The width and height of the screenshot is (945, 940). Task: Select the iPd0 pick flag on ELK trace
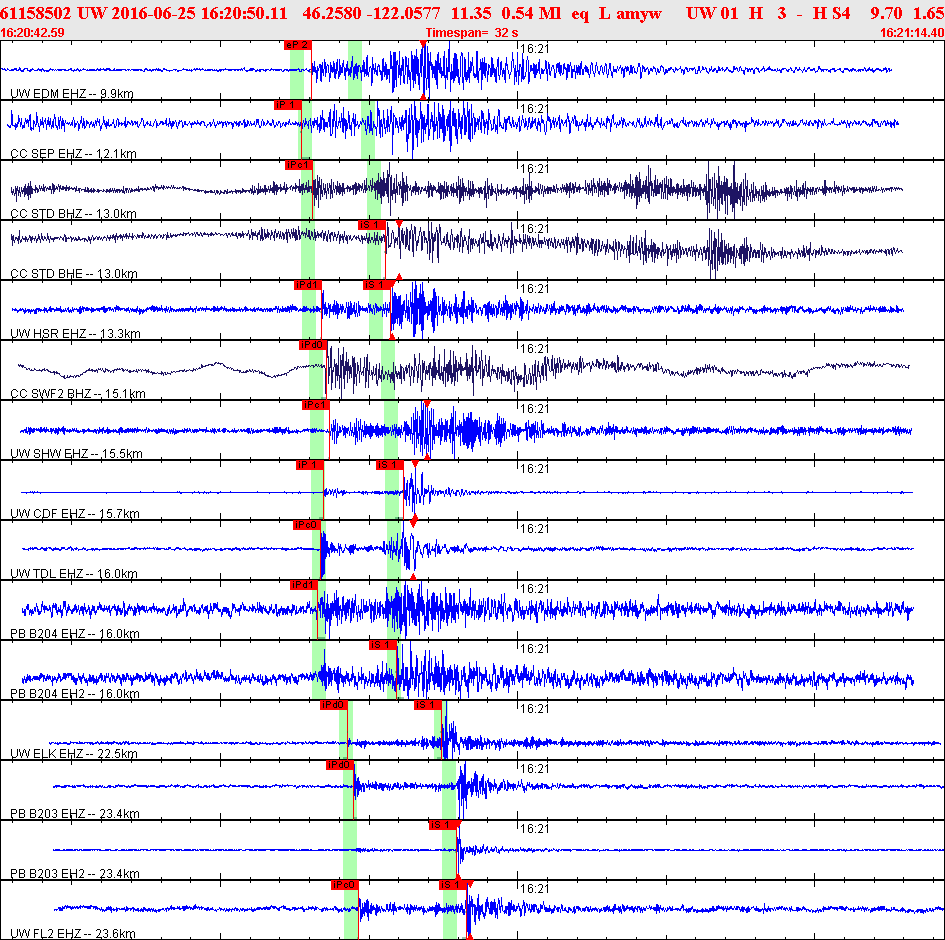click(334, 705)
